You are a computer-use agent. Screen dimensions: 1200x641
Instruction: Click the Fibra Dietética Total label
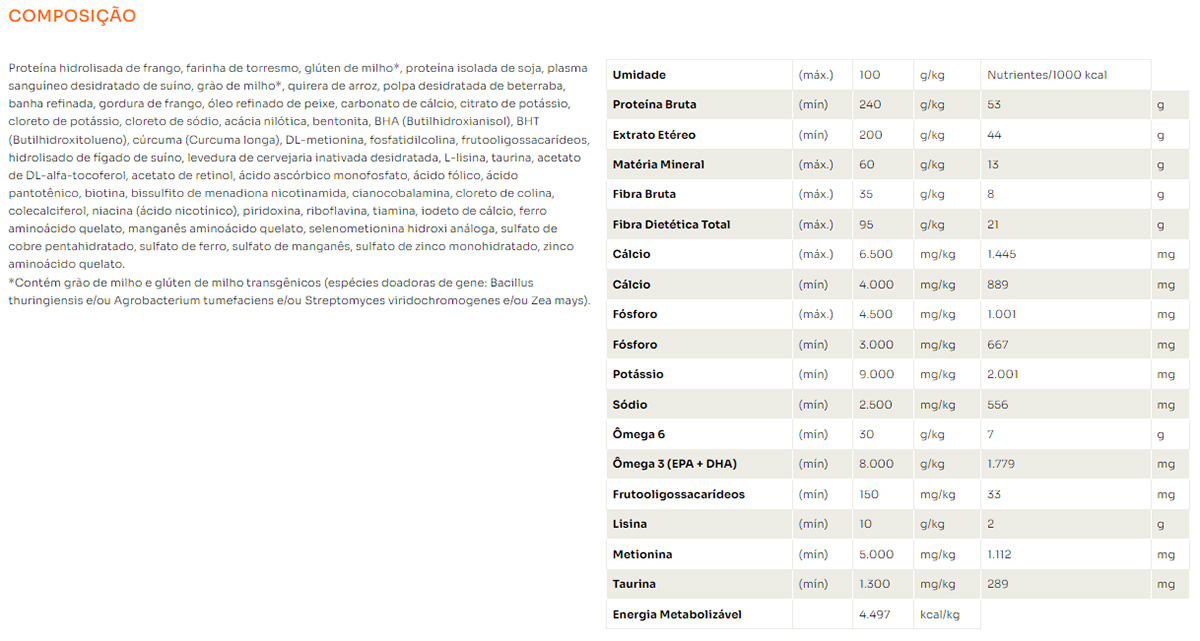(x=671, y=225)
